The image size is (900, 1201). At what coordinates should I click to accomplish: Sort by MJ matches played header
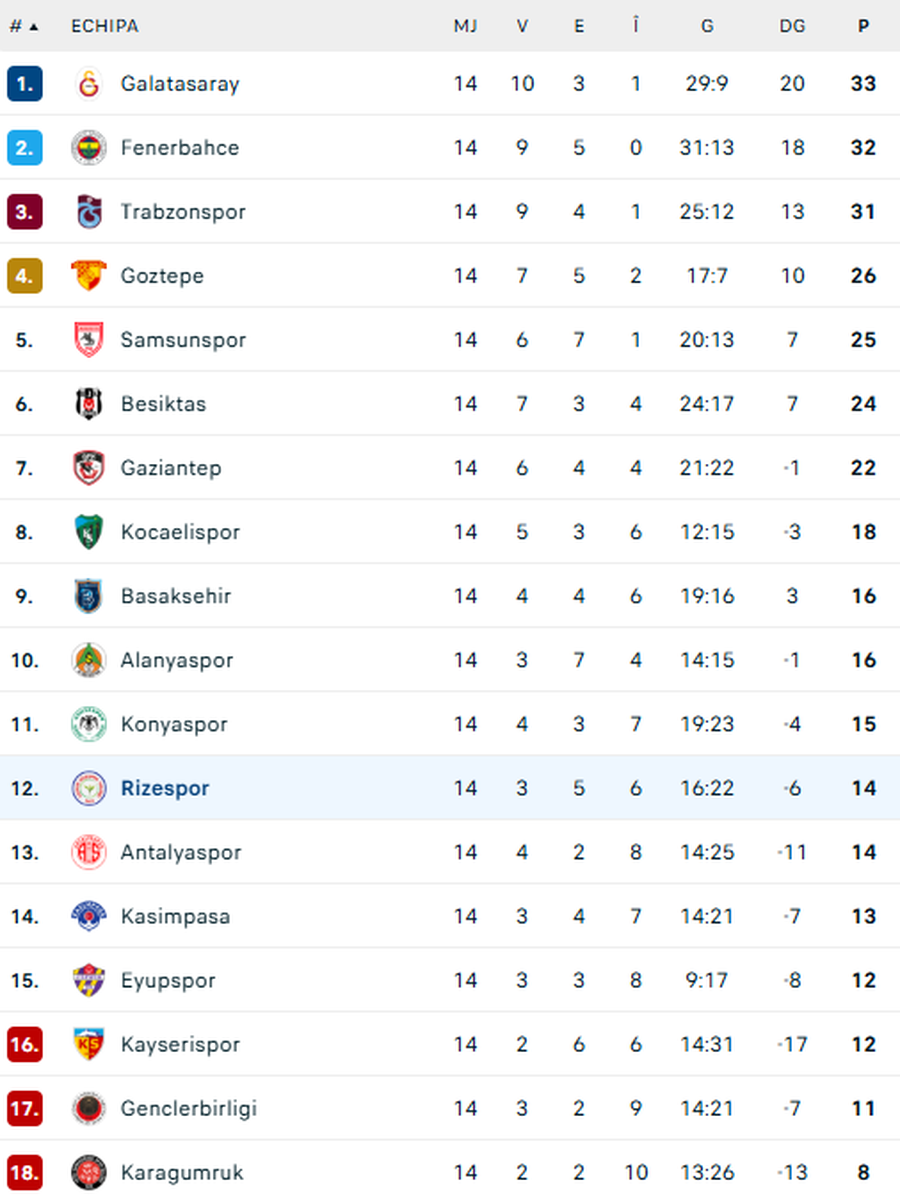pos(465,26)
